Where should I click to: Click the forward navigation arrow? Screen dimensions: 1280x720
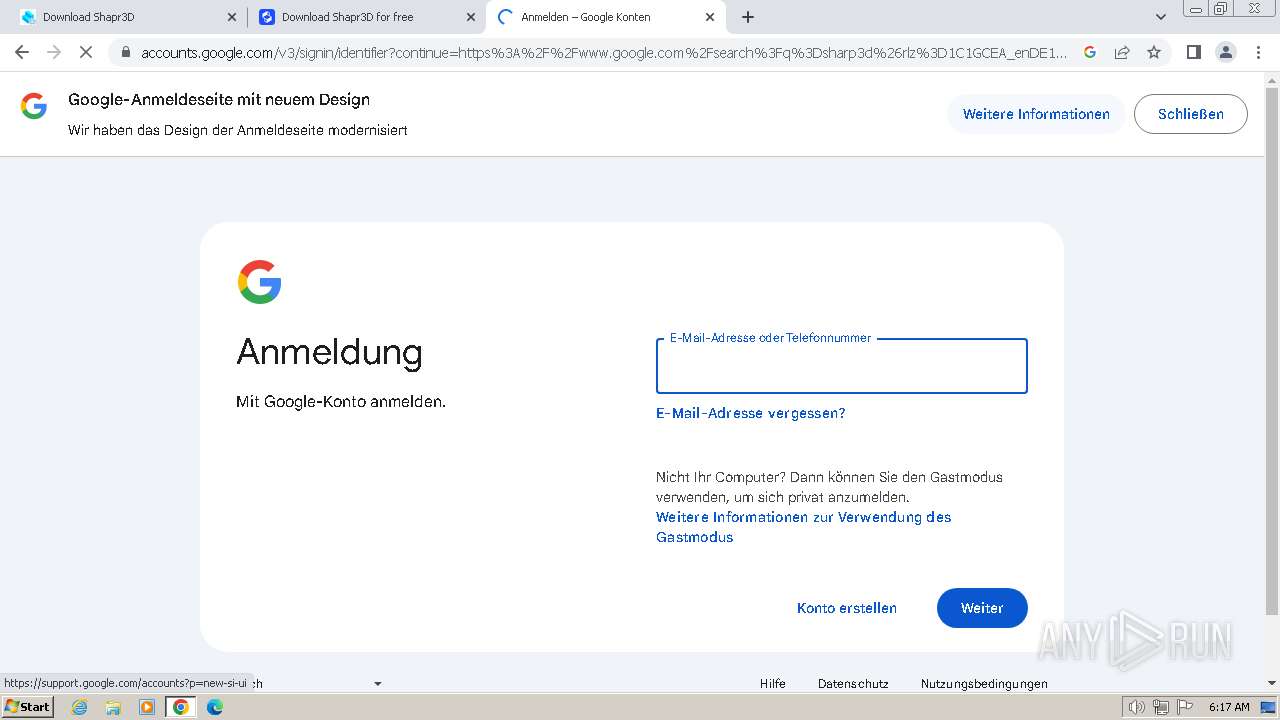click(54, 52)
